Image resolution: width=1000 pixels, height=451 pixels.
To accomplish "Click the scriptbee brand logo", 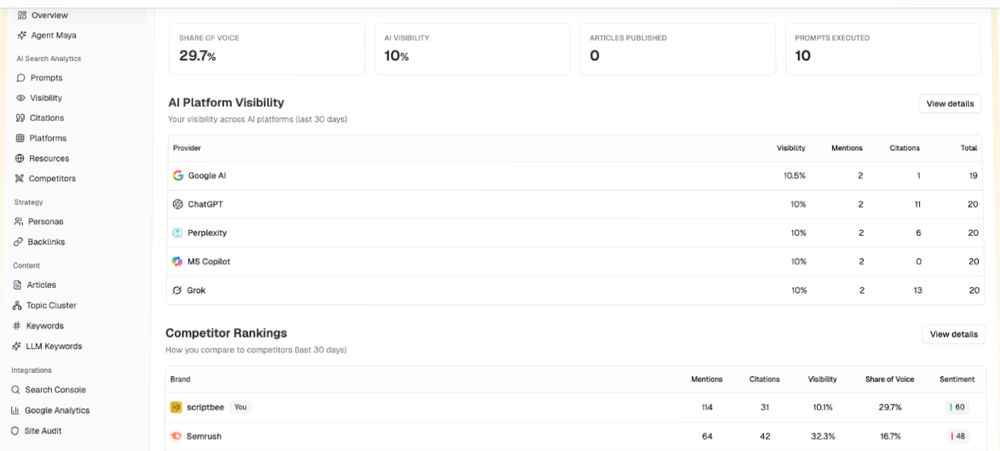I will point(176,408).
